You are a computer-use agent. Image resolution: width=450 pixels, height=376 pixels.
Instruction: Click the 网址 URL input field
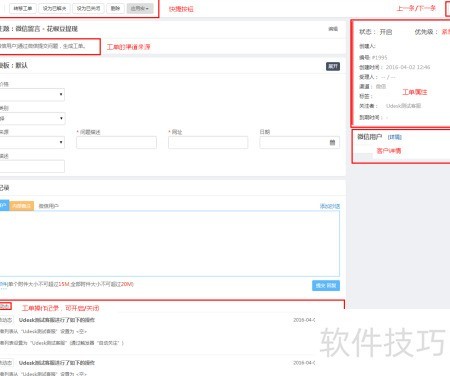tap(208, 142)
